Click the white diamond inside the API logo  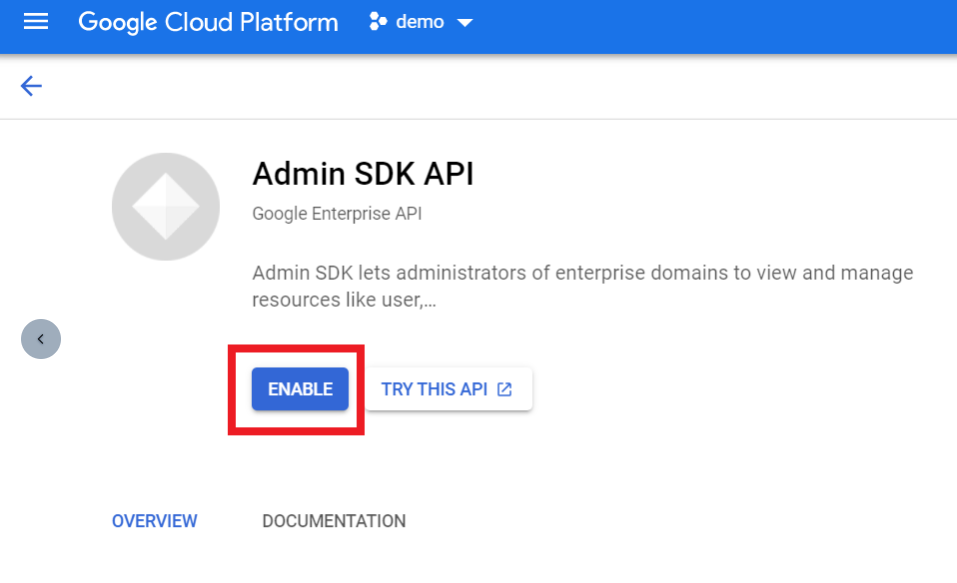click(166, 207)
